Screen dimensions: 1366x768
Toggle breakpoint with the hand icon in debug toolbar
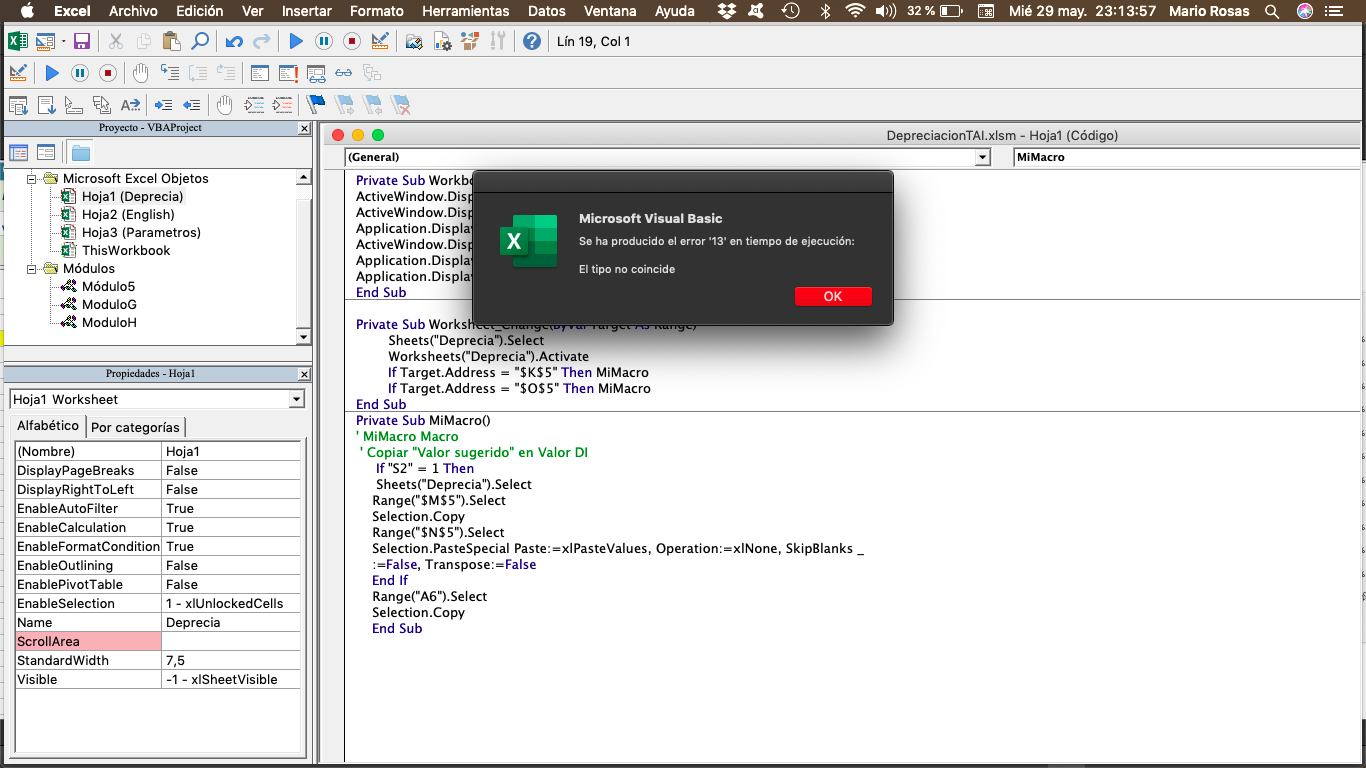click(x=141, y=73)
